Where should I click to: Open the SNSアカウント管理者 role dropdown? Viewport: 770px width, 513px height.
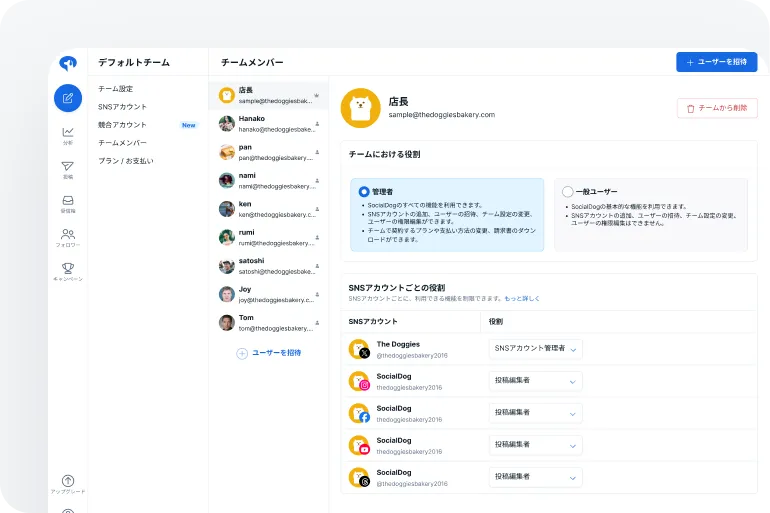(535, 349)
